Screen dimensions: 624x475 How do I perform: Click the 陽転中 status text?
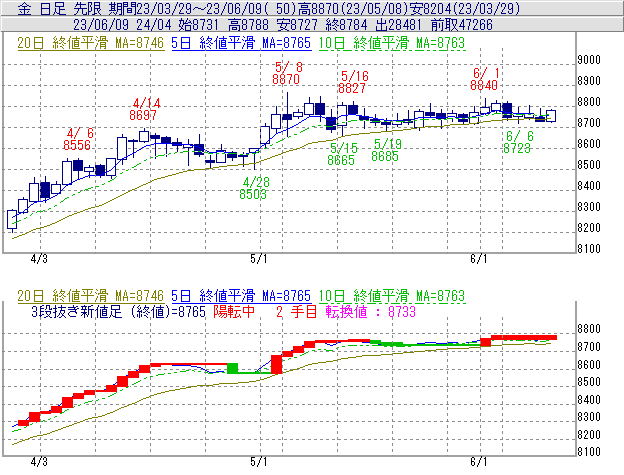tap(234, 311)
